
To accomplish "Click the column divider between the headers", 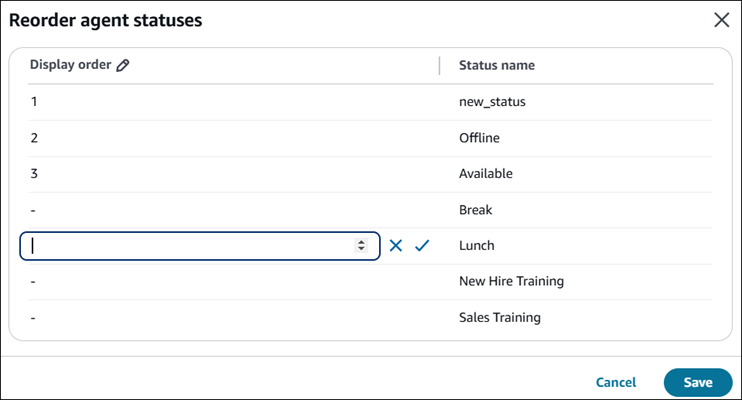I will pyautogui.click(x=439, y=65).
